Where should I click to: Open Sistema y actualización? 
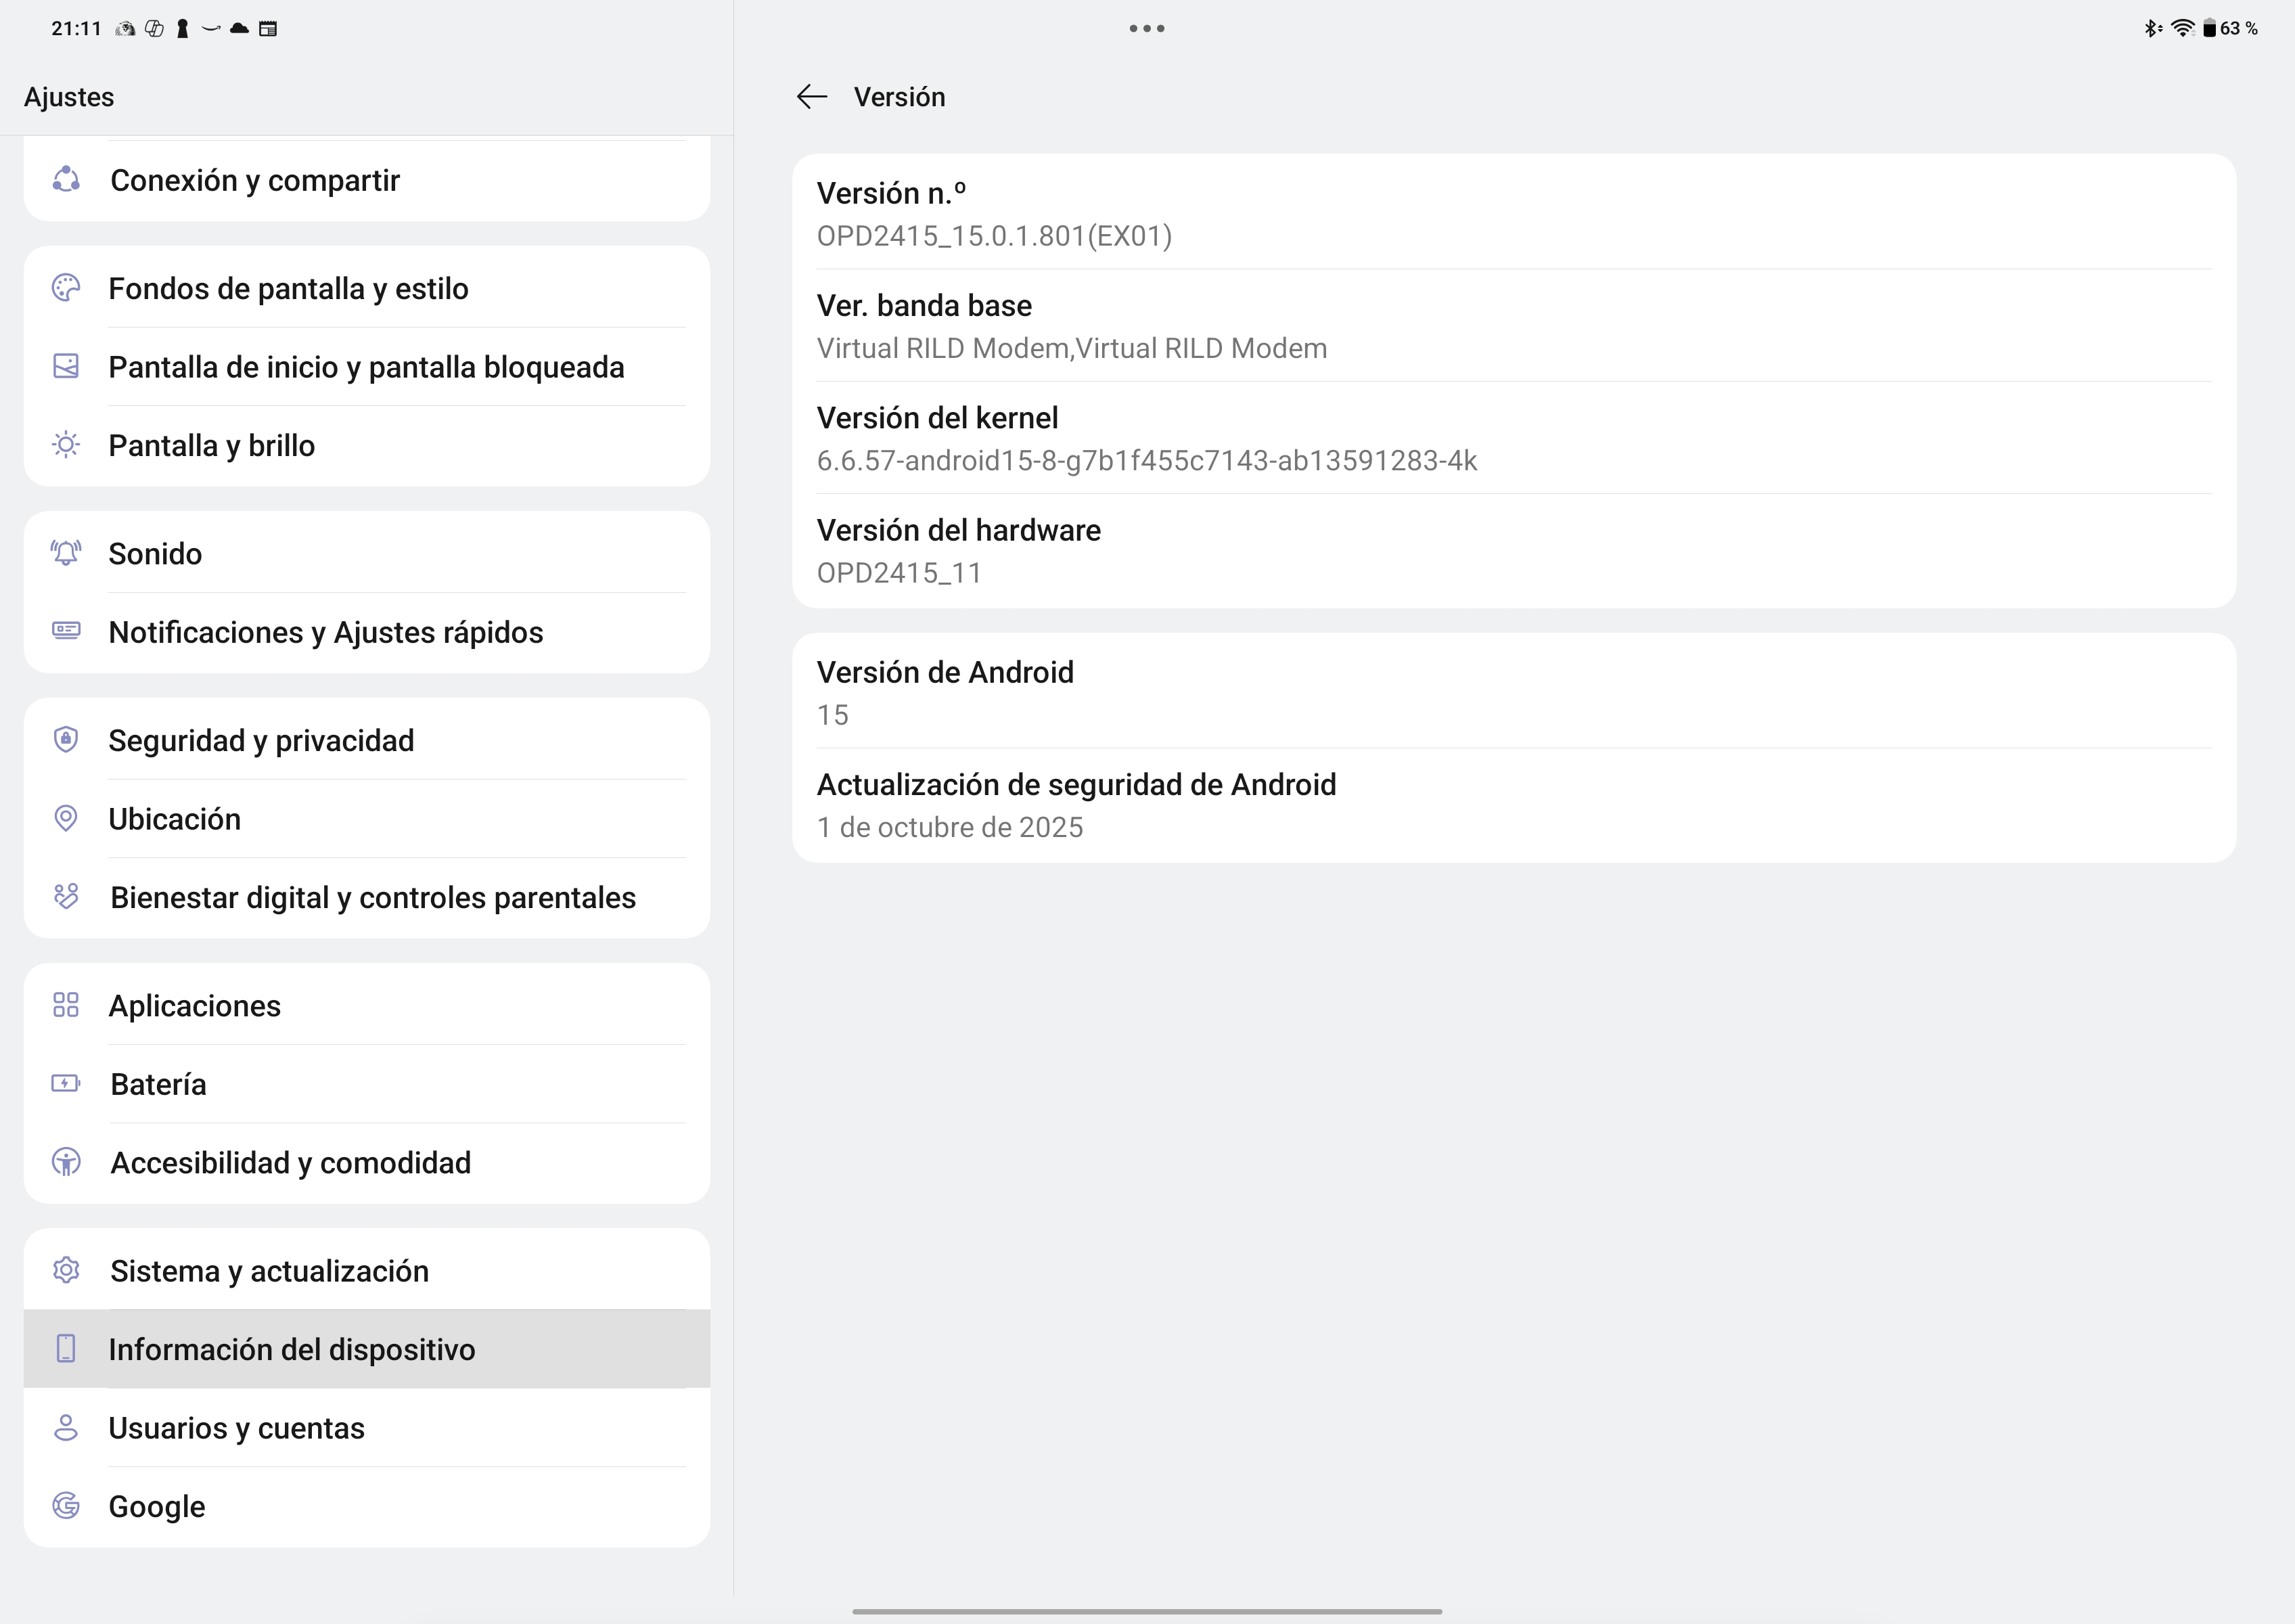point(367,1270)
